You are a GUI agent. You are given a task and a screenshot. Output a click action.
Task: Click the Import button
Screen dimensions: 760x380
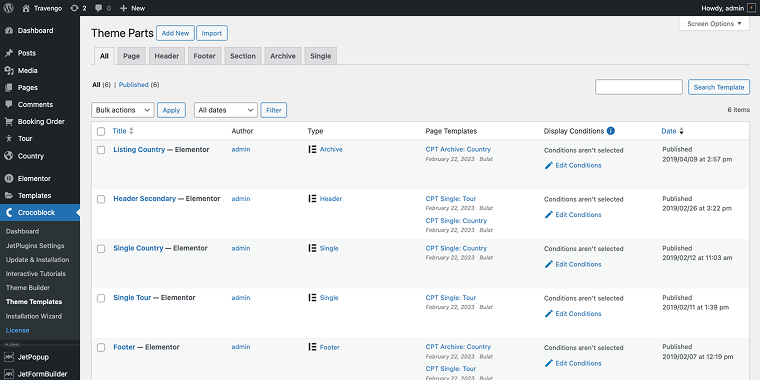pyautogui.click(x=212, y=33)
